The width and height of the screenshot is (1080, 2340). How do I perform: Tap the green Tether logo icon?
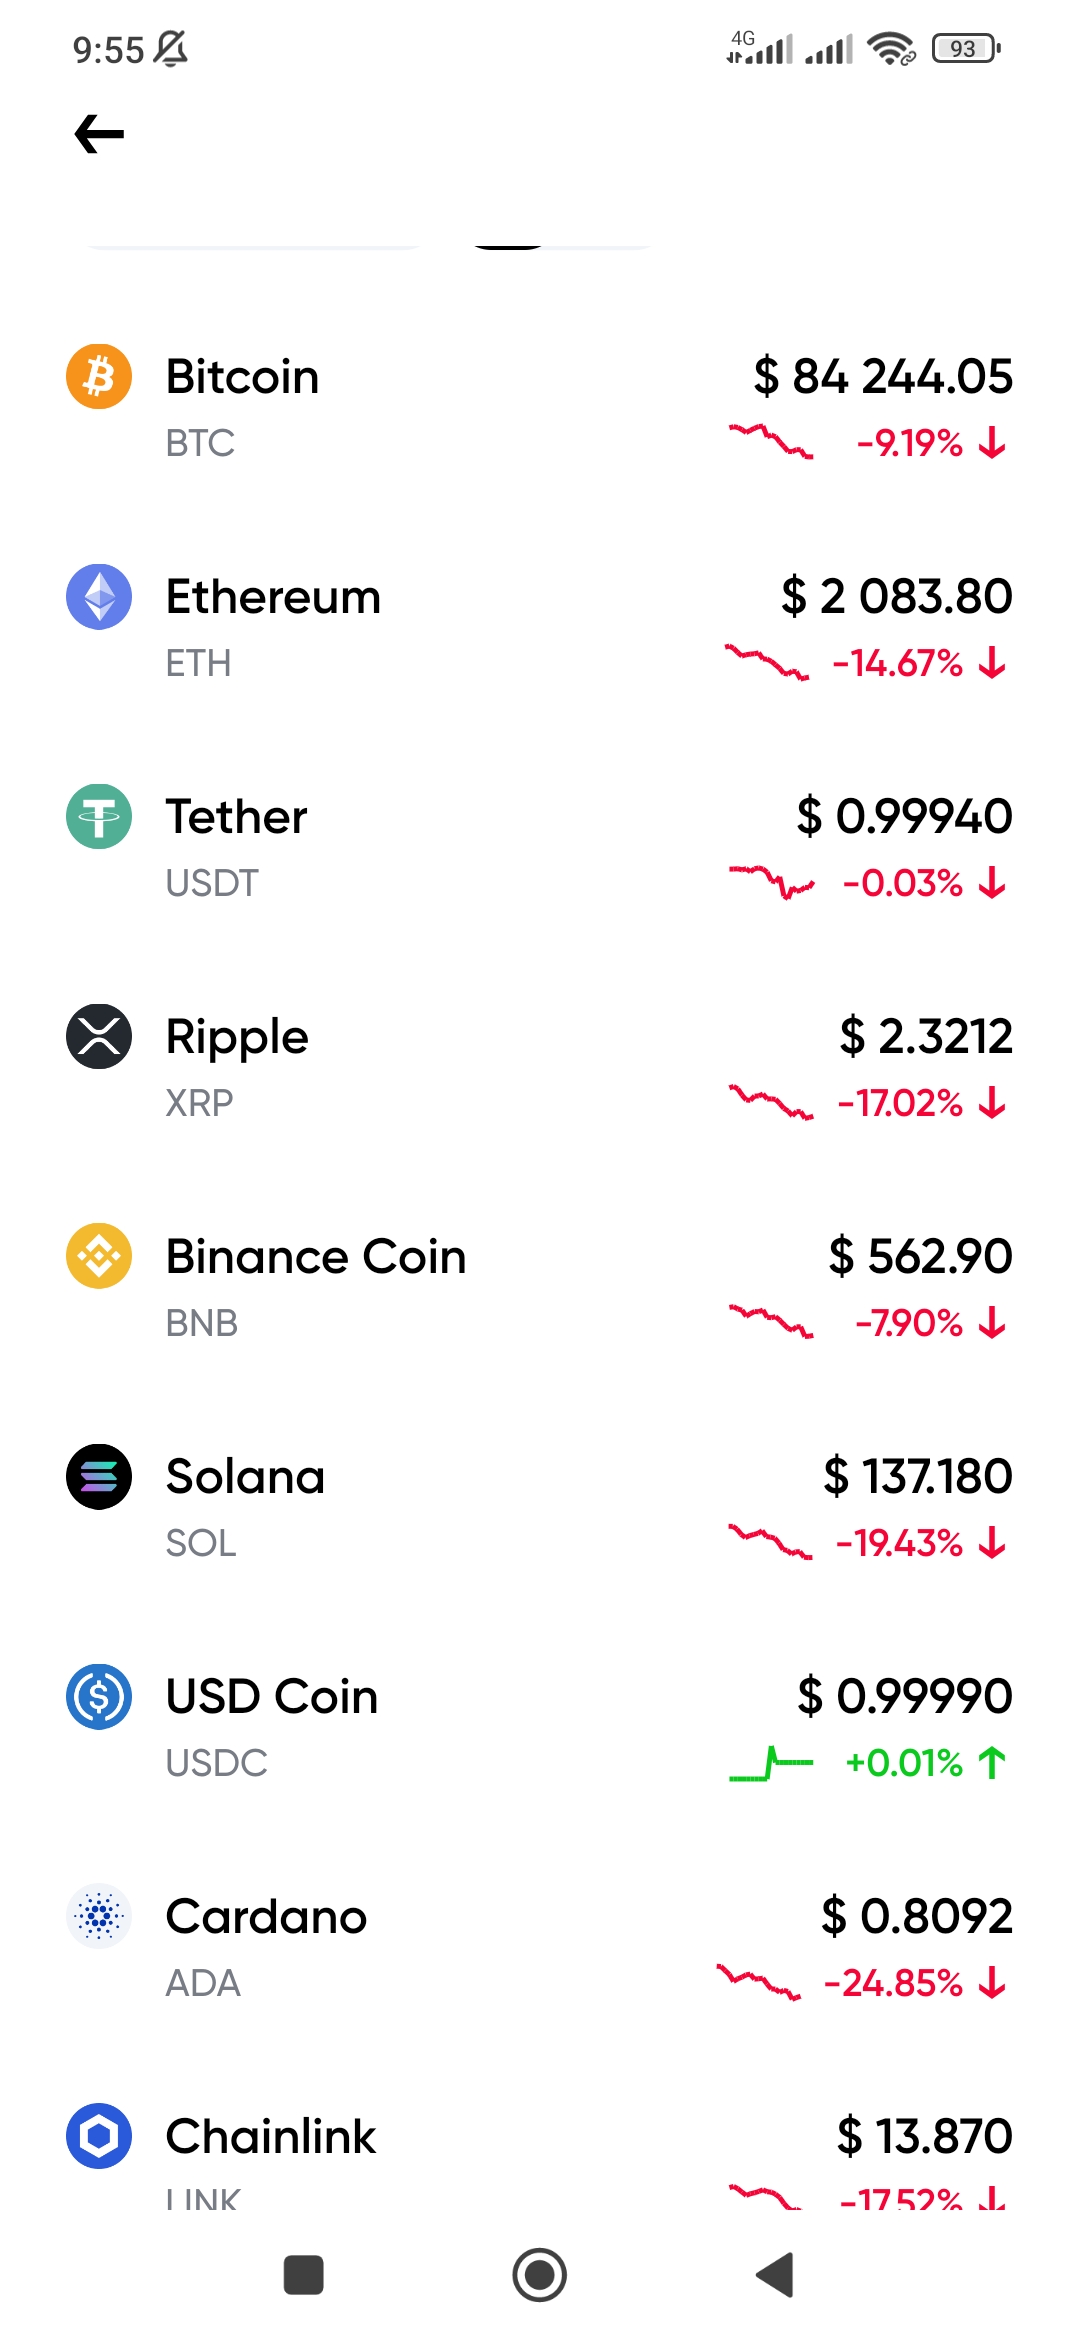tap(99, 817)
